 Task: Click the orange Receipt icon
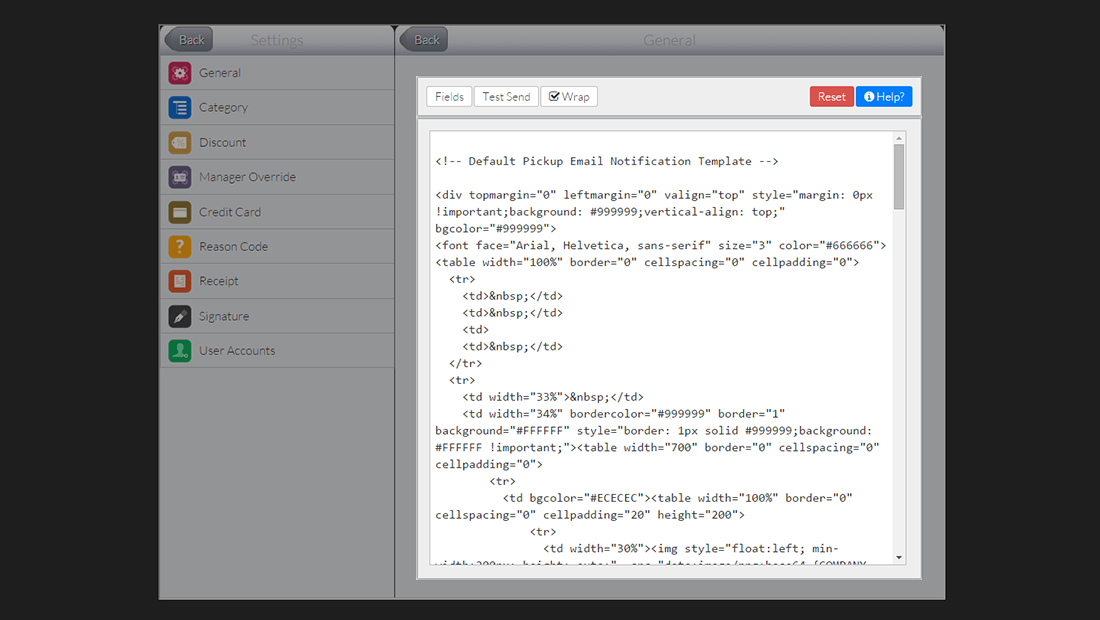(180, 281)
